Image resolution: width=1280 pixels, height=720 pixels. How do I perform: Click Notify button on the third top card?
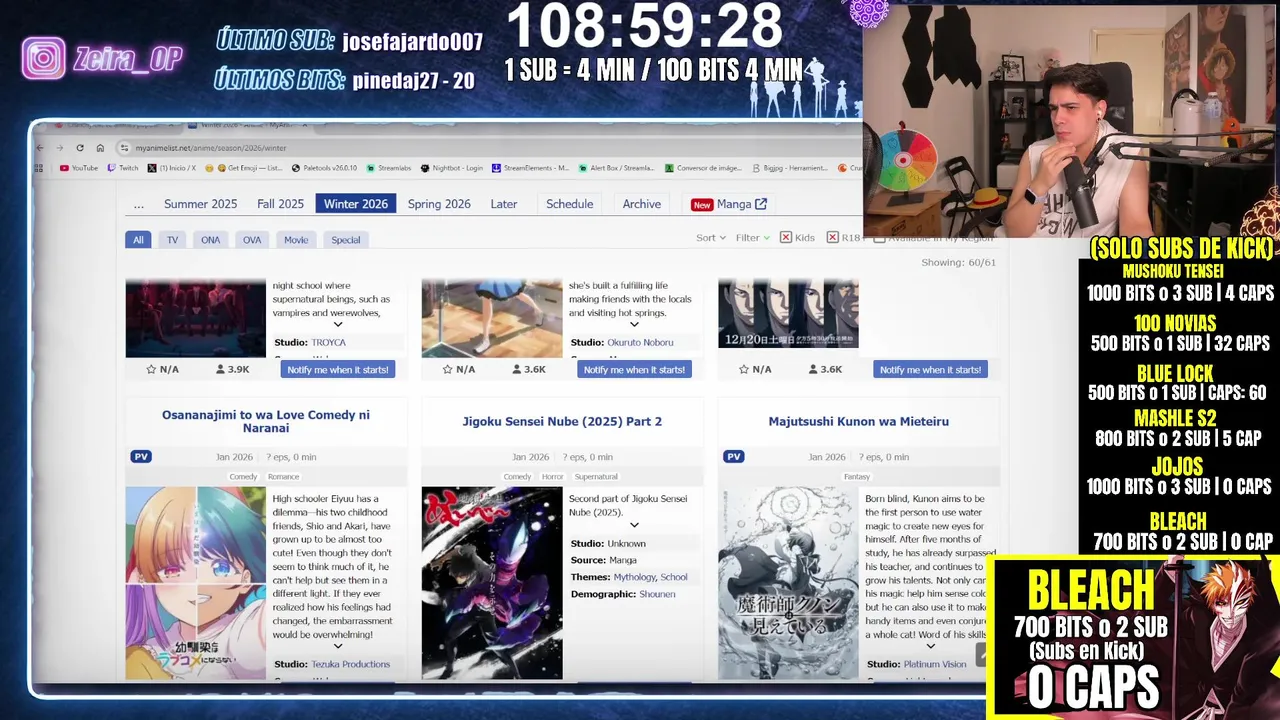tap(931, 369)
